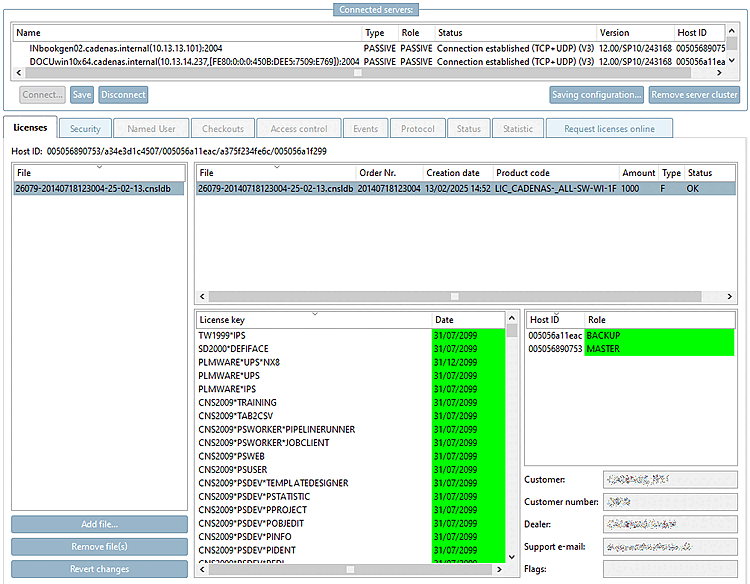Select the green MASTER role entry
Image resolution: width=750 pixels, height=584 pixels.
(x=658, y=349)
